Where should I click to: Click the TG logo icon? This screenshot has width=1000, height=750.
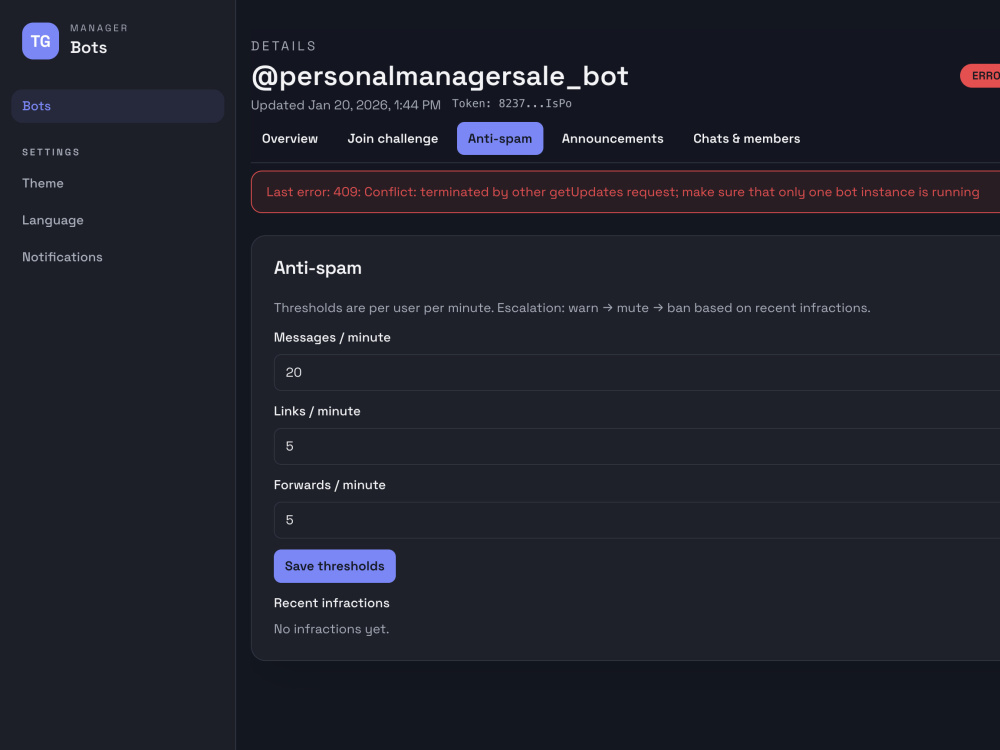click(x=40, y=41)
